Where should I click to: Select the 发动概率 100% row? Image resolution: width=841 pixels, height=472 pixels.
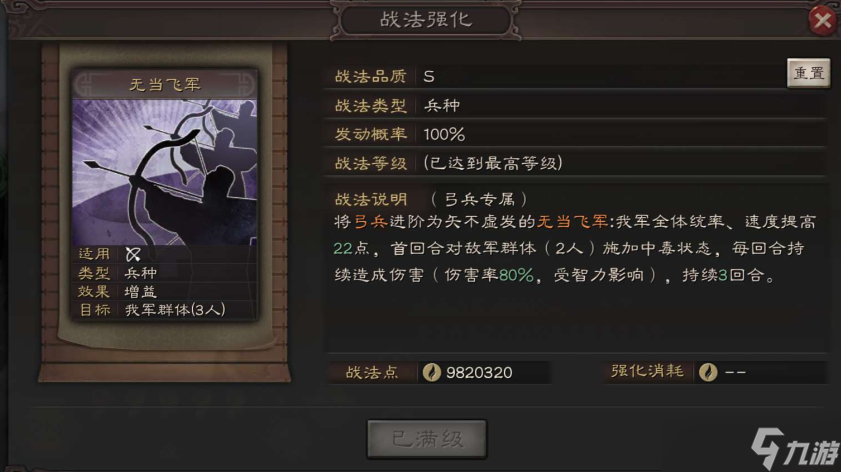point(577,134)
